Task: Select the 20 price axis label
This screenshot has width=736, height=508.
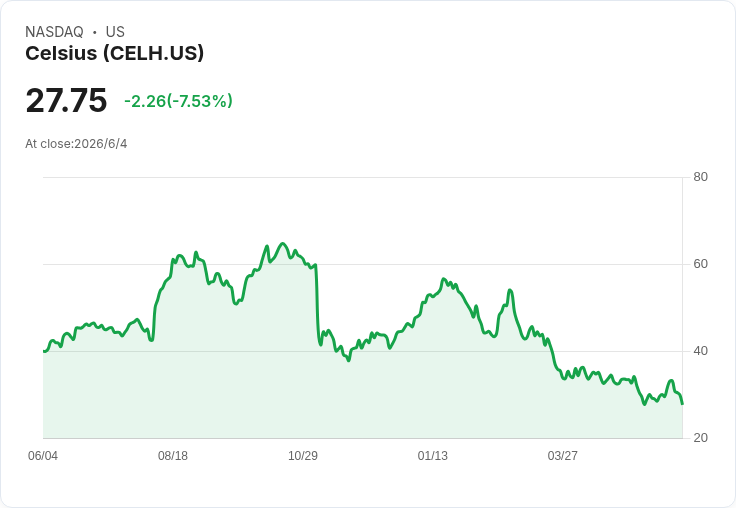Action: pos(700,438)
